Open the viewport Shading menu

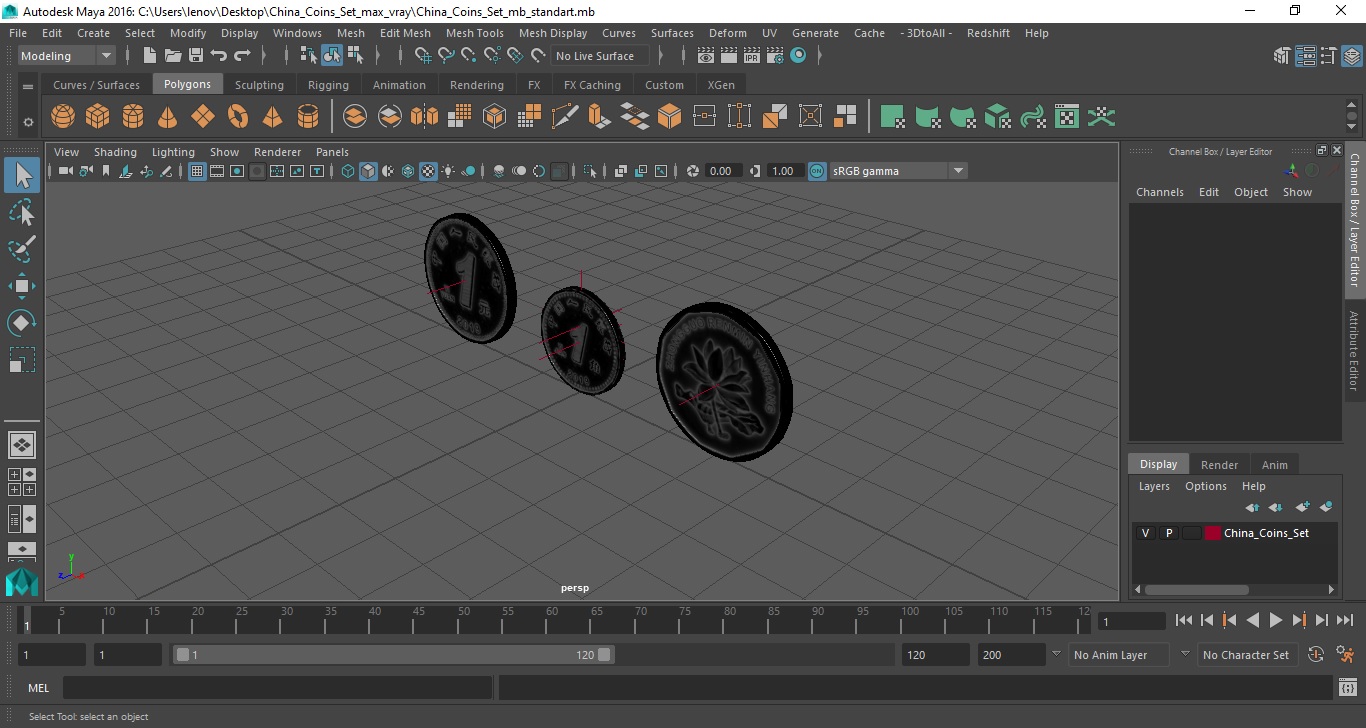click(115, 152)
